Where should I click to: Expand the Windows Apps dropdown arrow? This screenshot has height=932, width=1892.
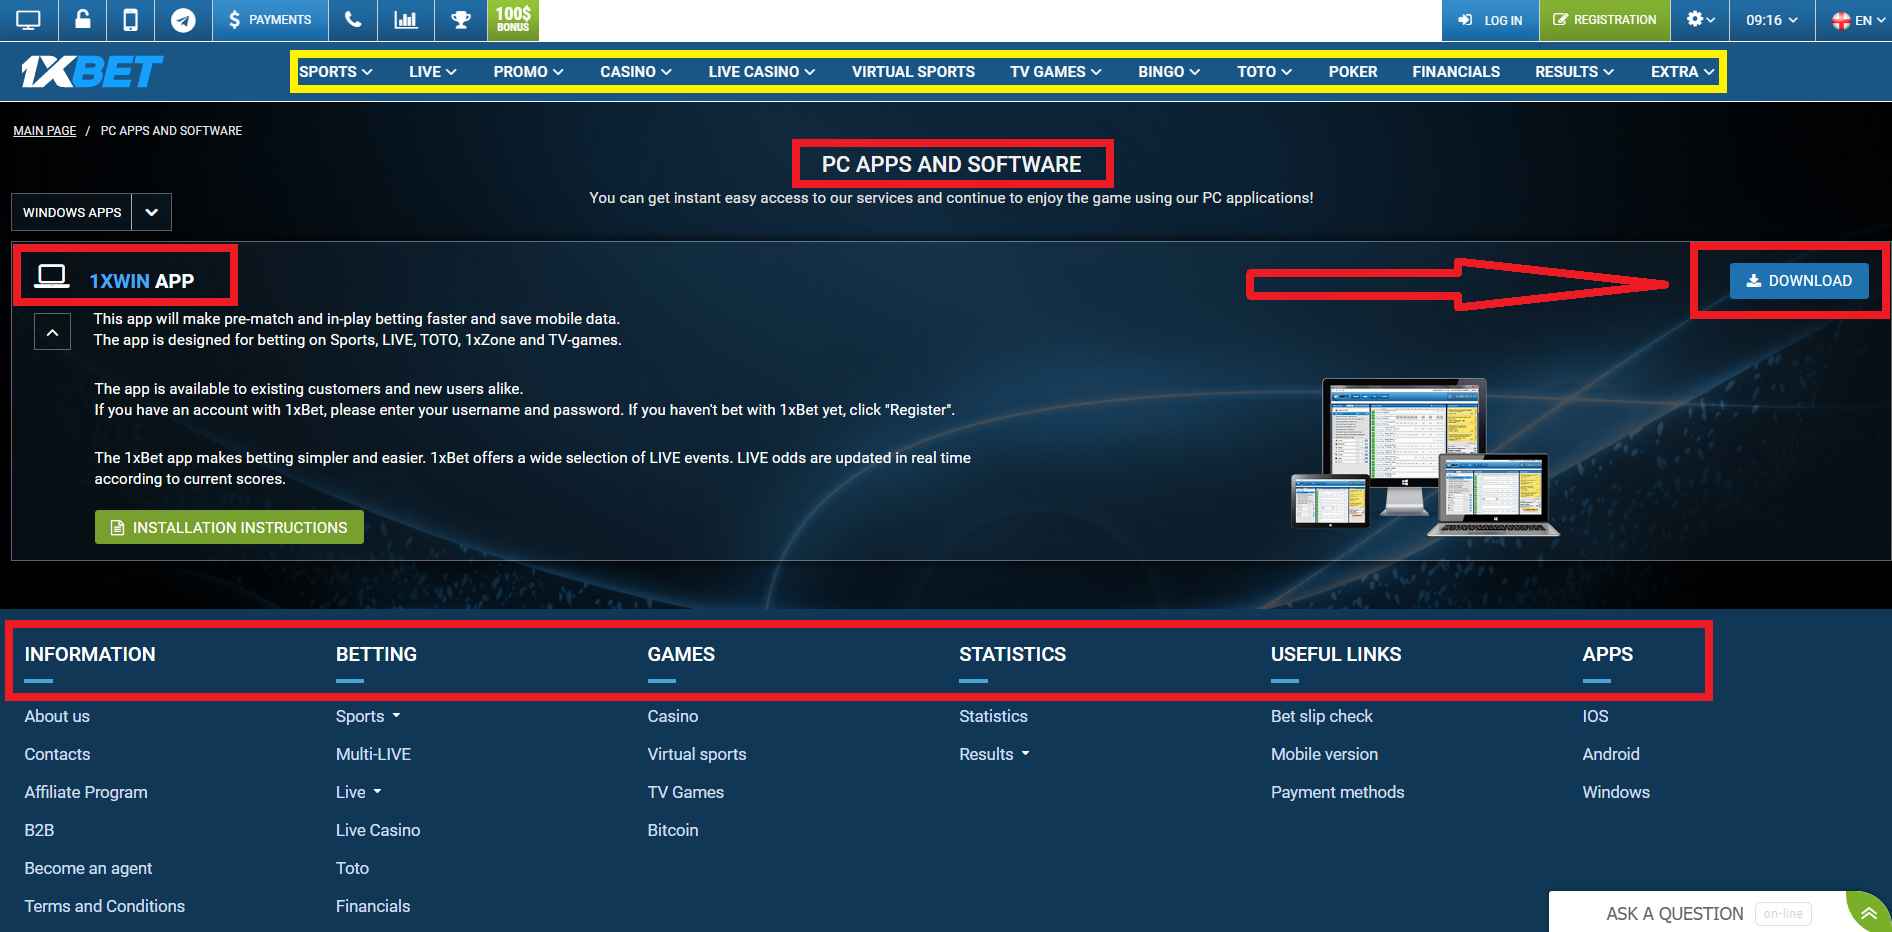pos(152,212)
